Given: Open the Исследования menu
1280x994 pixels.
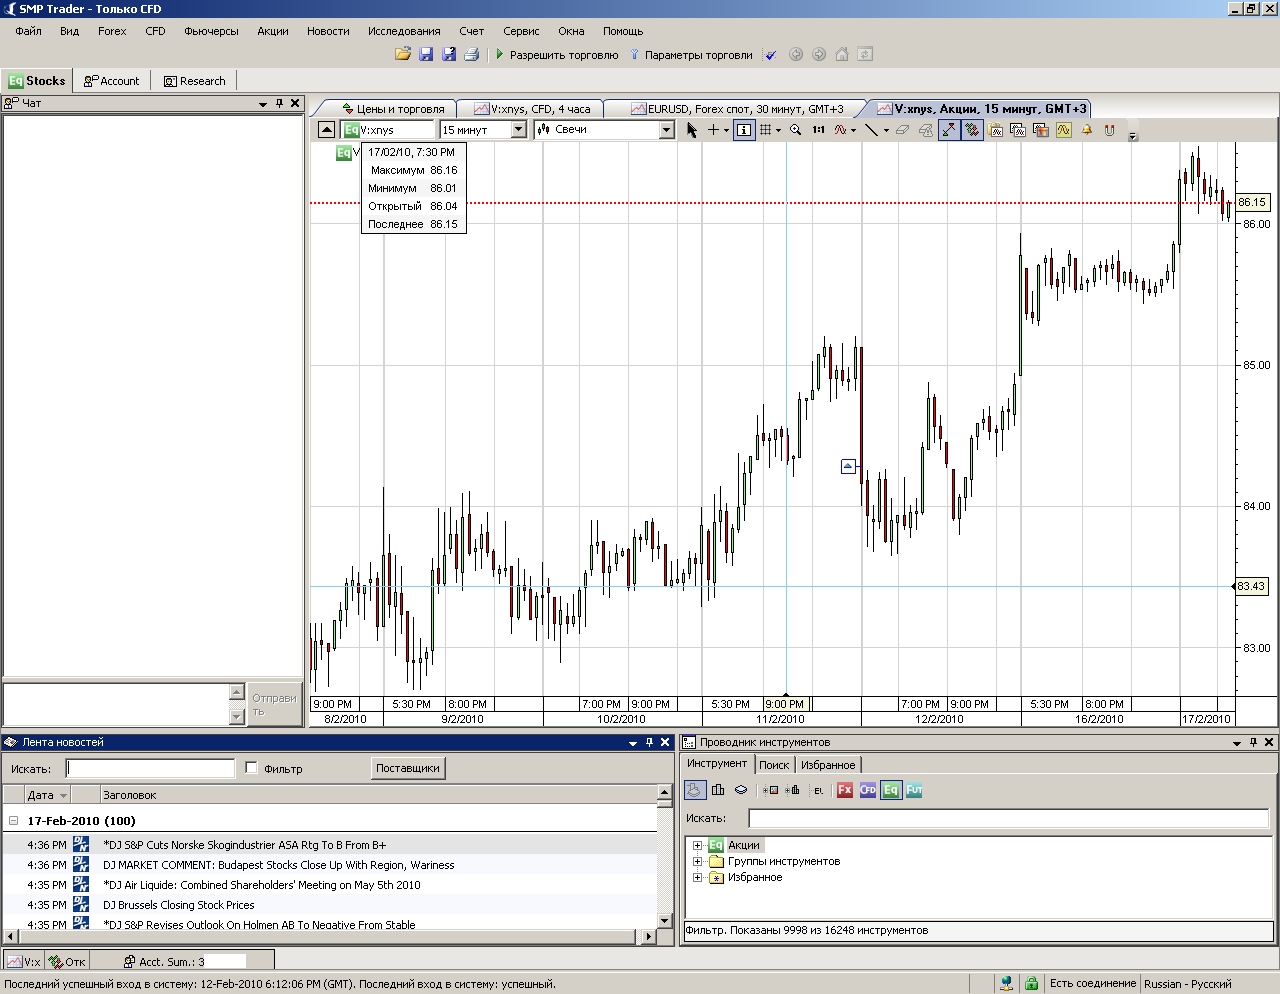Looking at the screenshot, I should point(403,31).
